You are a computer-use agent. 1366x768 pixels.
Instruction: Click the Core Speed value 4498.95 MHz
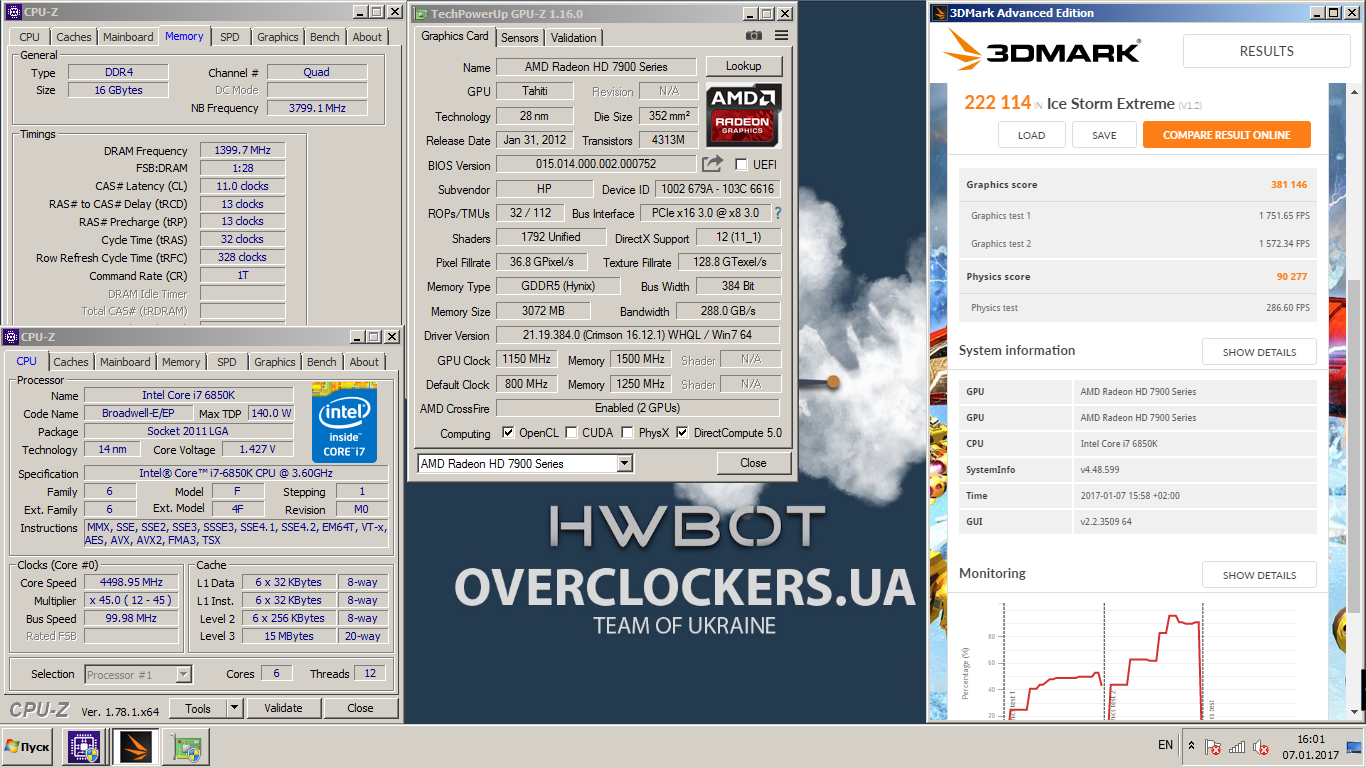(x=131, y=582)
